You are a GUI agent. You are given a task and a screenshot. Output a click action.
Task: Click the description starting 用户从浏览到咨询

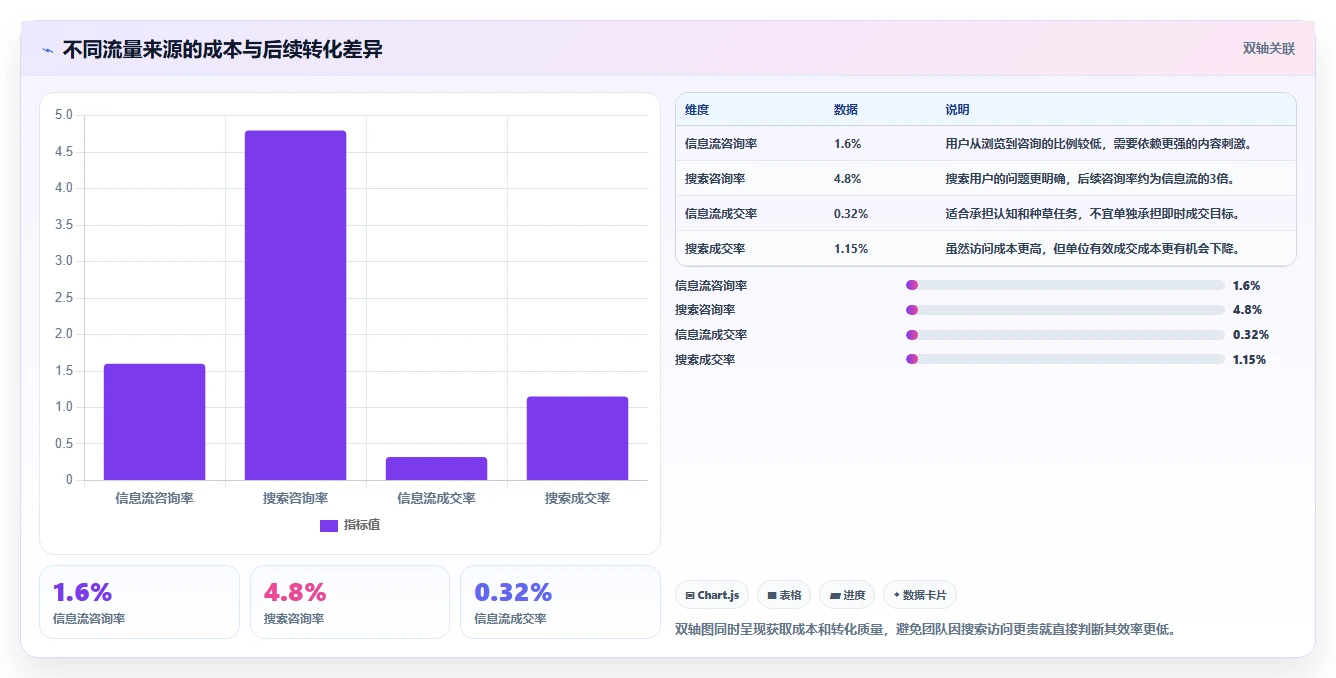coord(1100,144)
